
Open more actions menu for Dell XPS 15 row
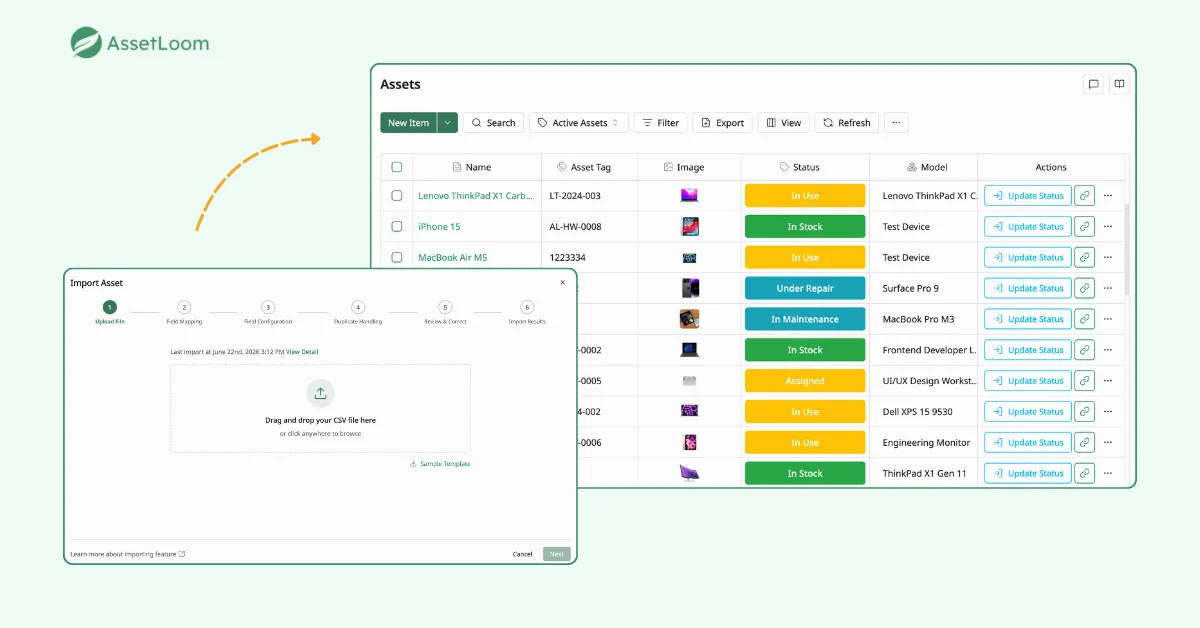1108,412
